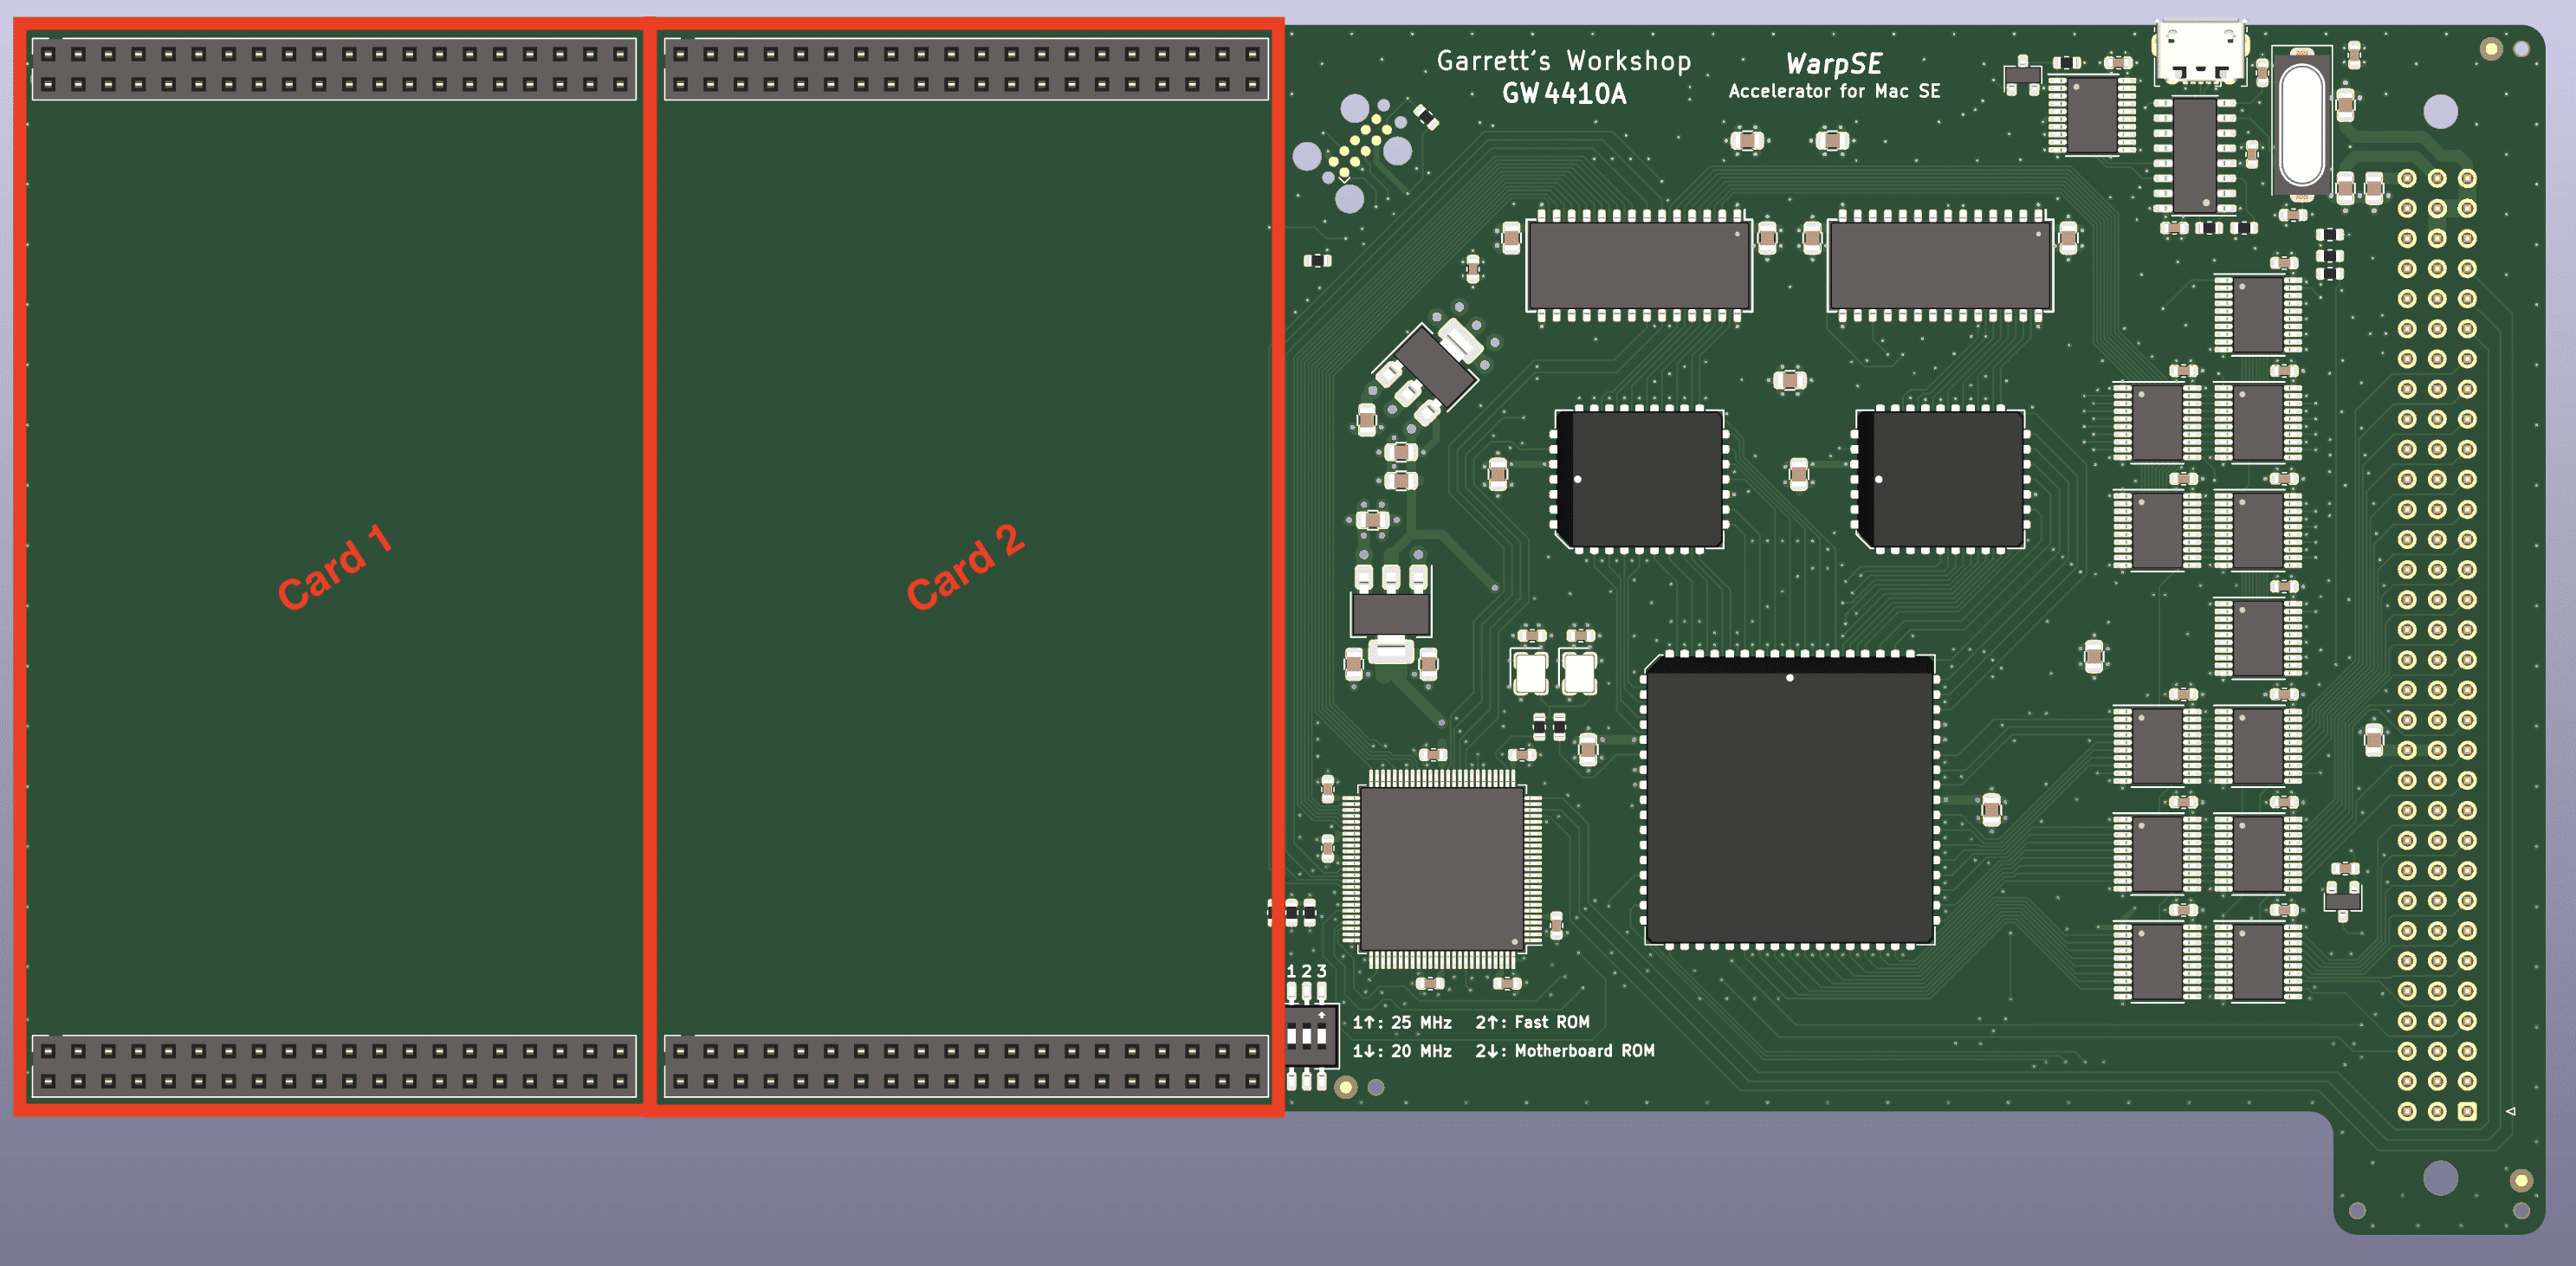
Task: Click the "1↓: 20 MHz" label
Action: click(x=1402, y=1051)
